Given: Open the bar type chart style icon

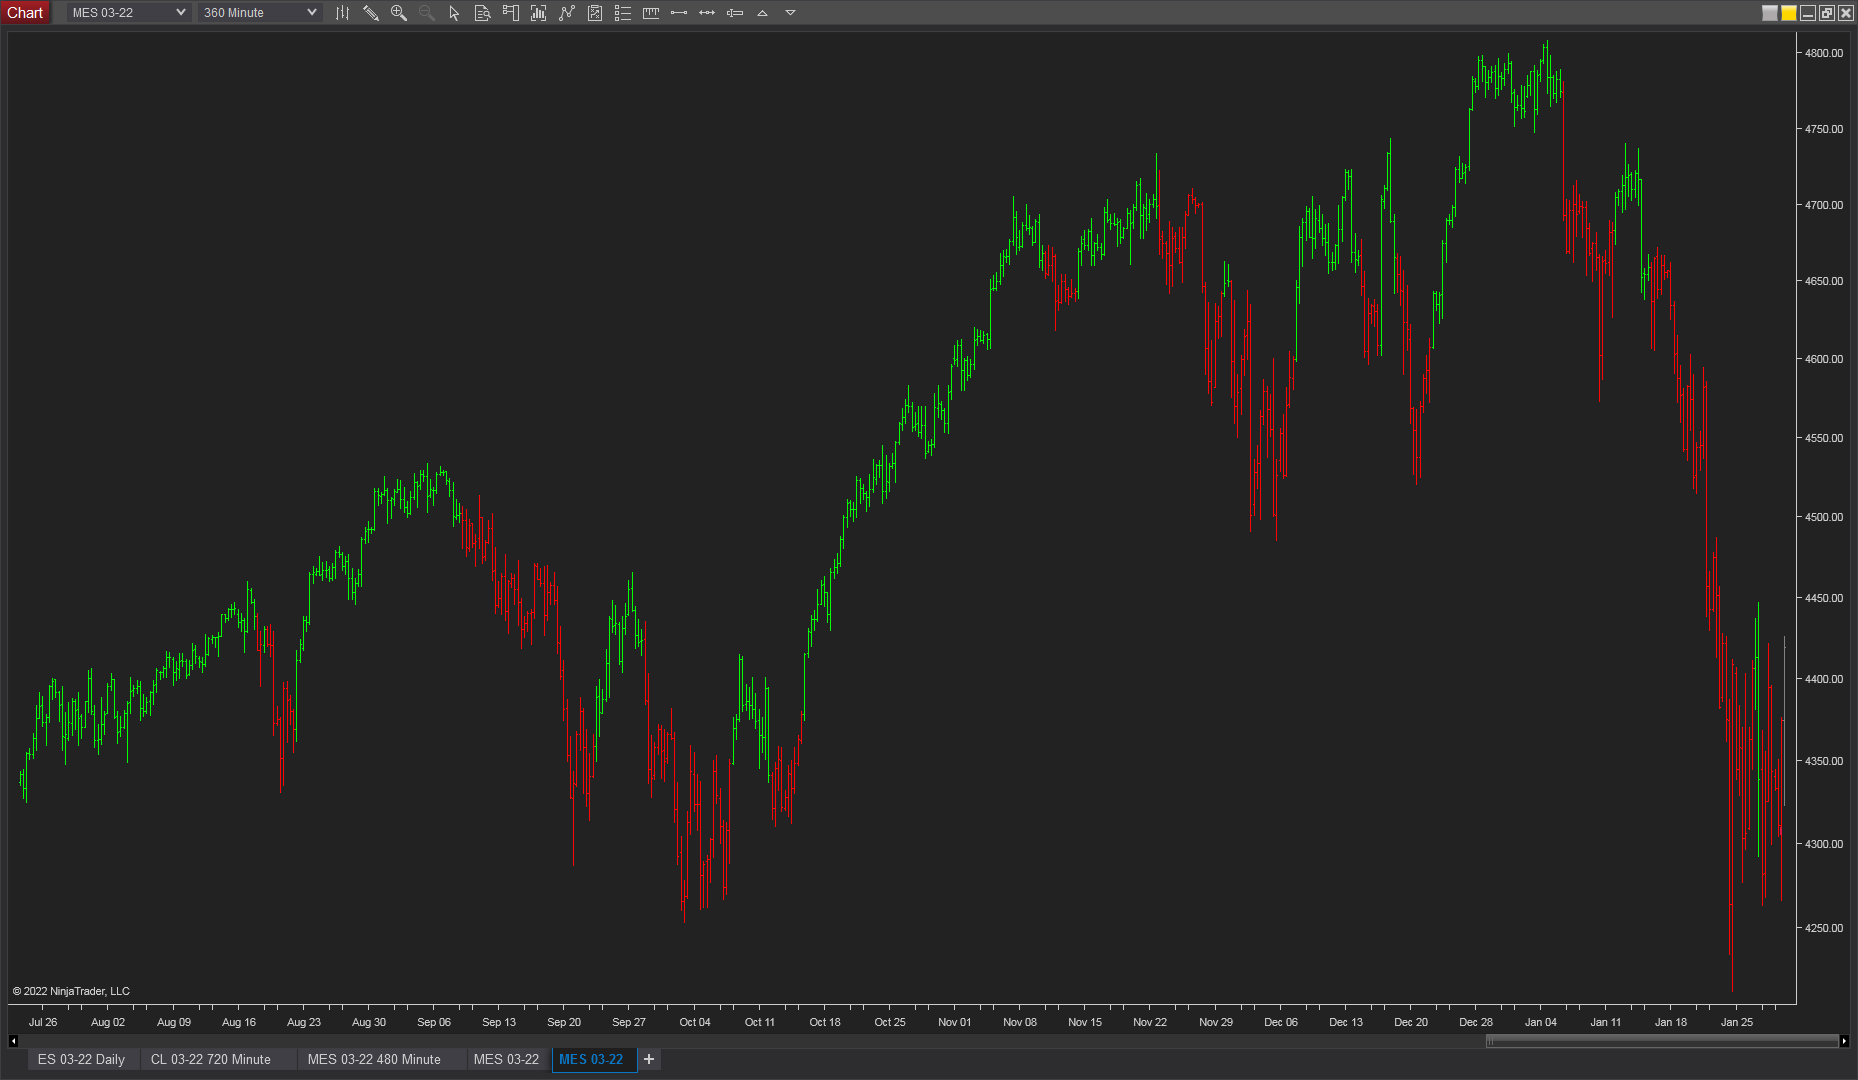Looking at the screenshot, I should 342,13.
